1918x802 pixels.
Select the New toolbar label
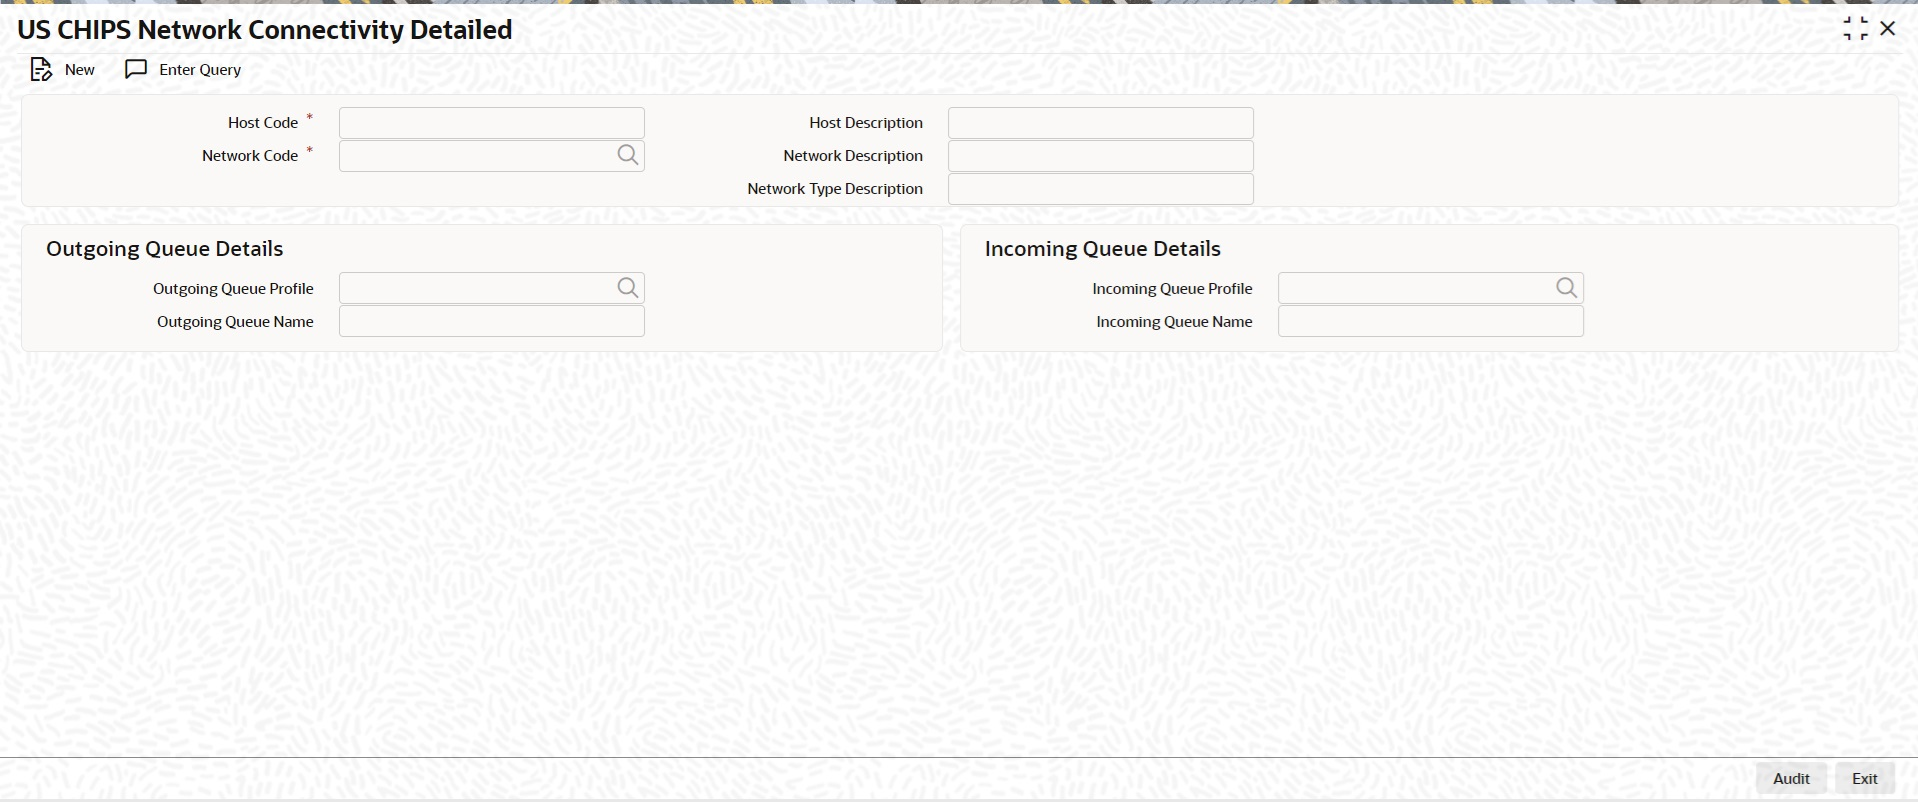80,69
